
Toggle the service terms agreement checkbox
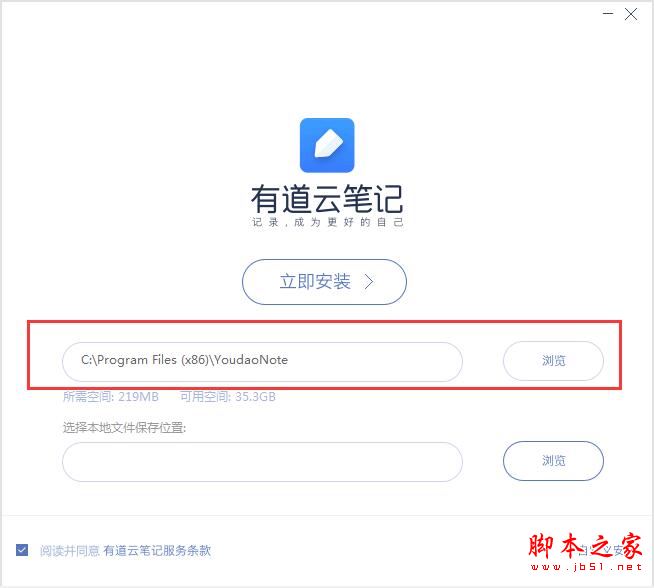[22, 550]
